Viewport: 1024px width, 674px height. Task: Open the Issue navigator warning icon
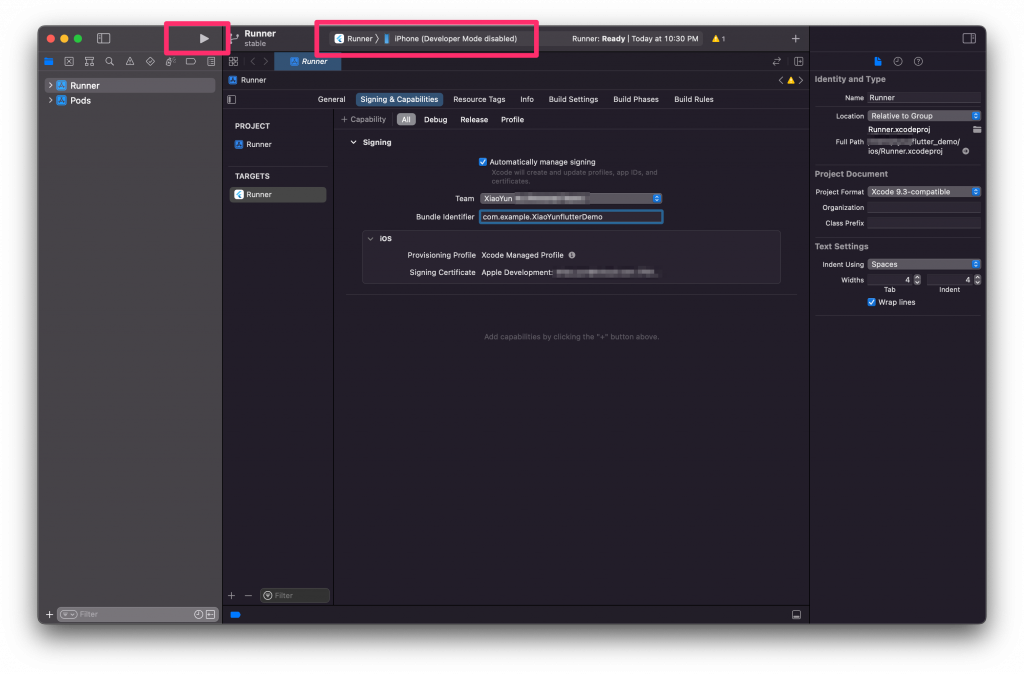point(130,61)
